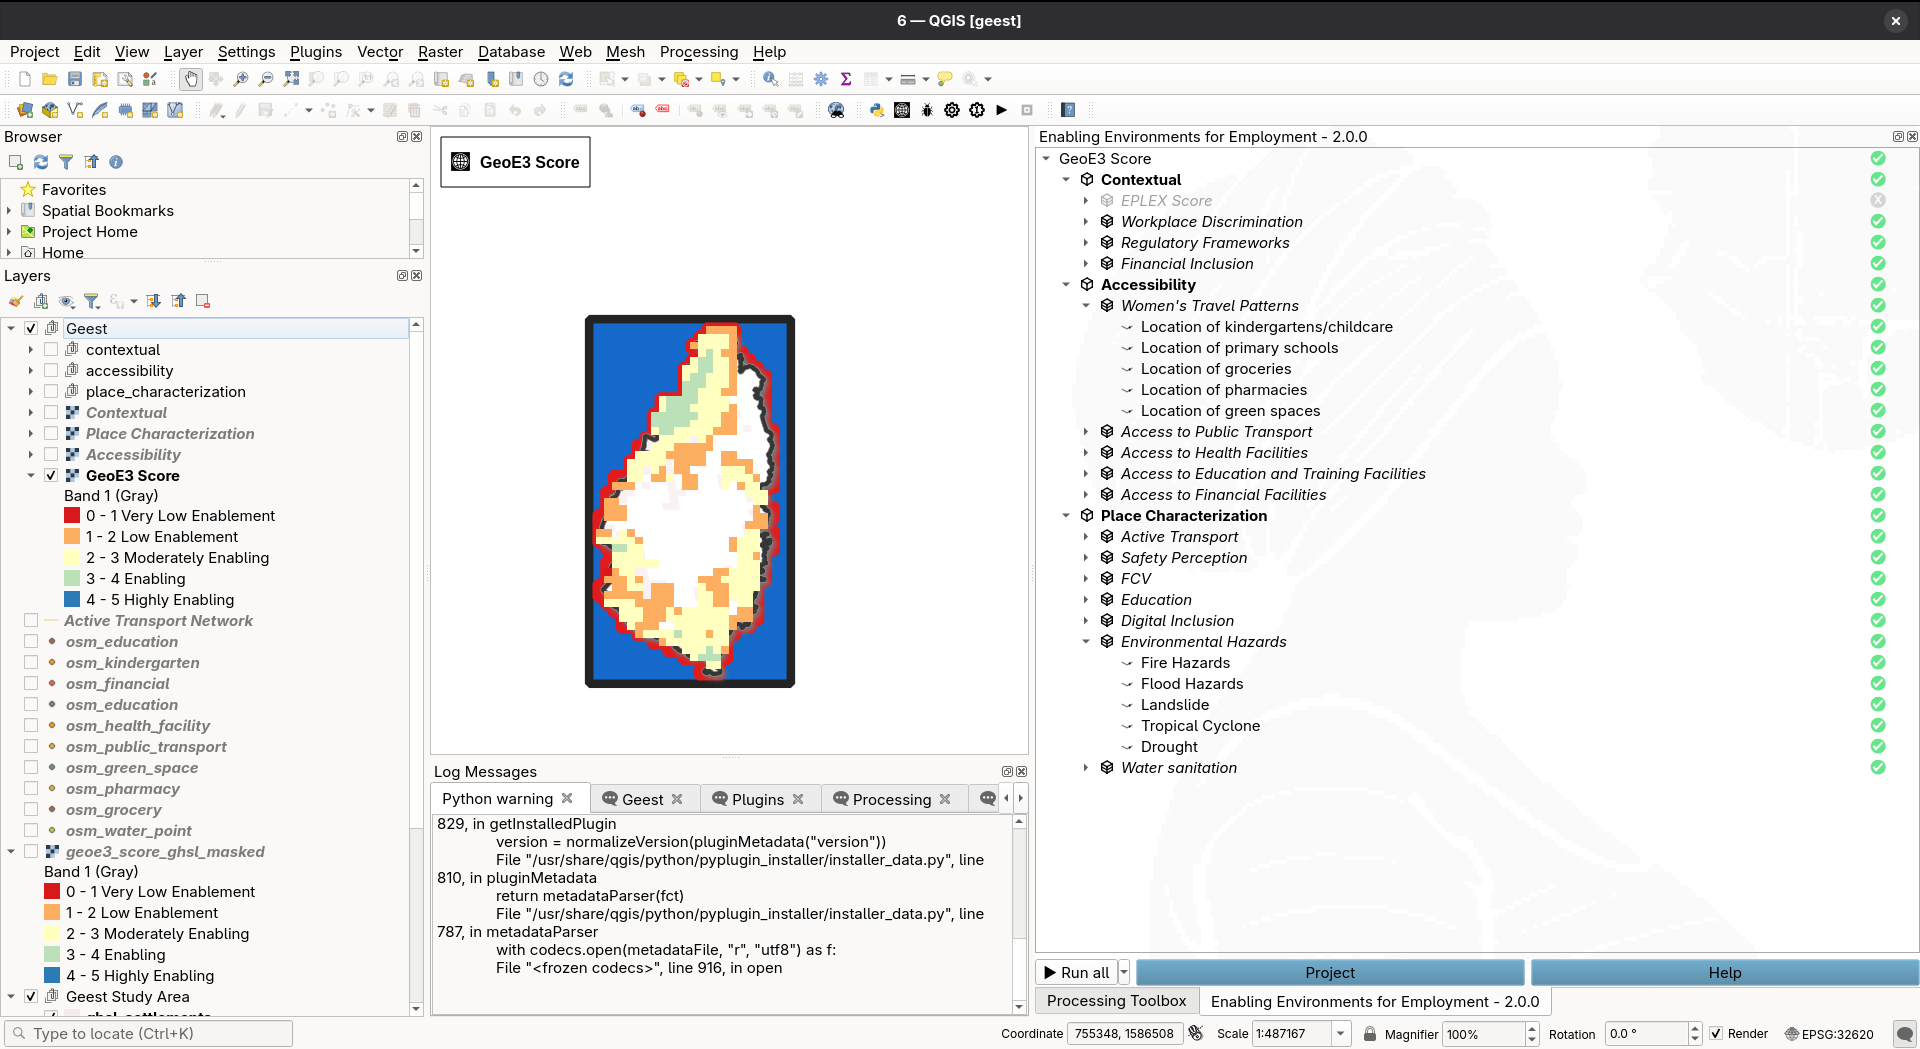Open the Layer Styling paintbrush icon
Screen dimensions: 1920x1049
[16, 301]
